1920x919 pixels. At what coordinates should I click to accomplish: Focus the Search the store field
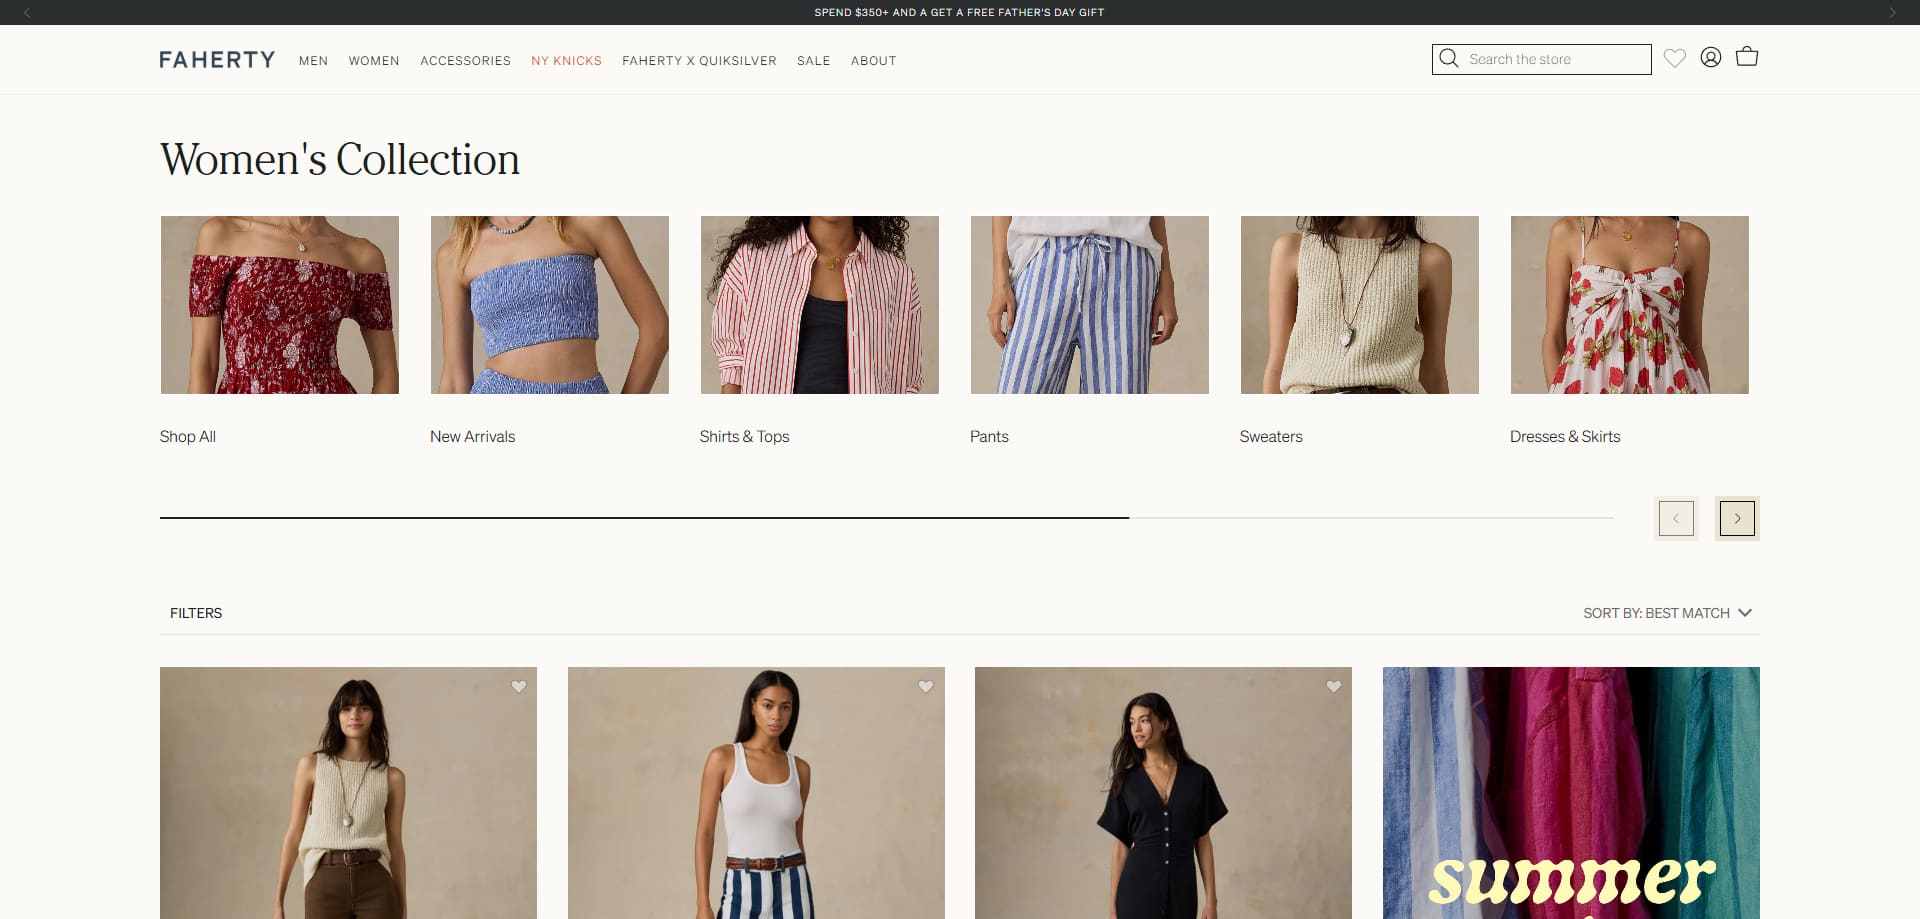coord(1541,59)
